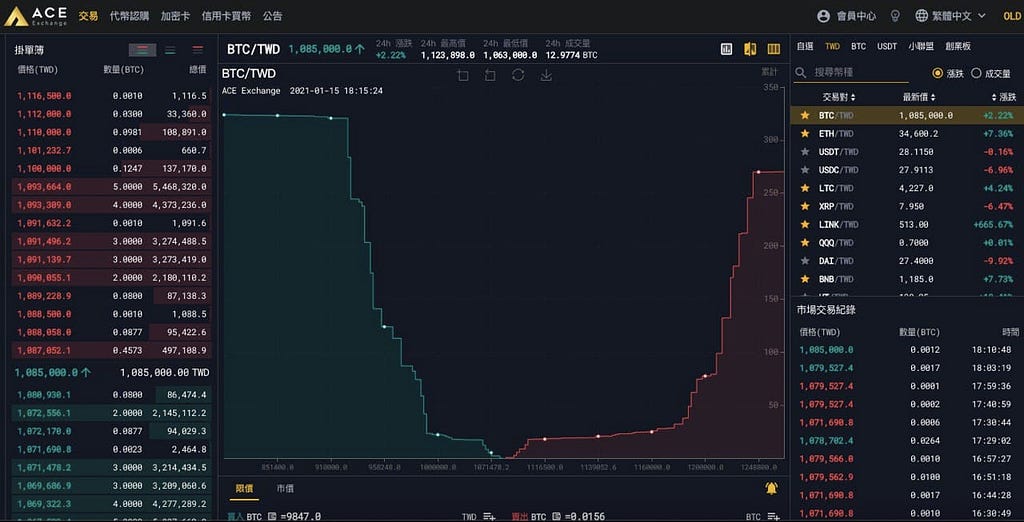Select the 成交量 radio button

click(976, 73)
